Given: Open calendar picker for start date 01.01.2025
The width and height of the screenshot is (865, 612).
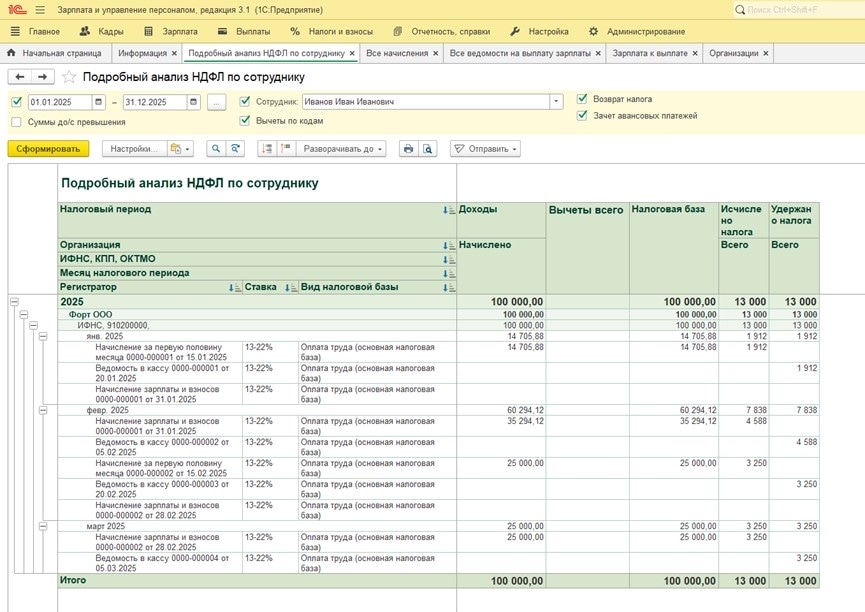Looking at the screenshot, I should tap(98, 102).
